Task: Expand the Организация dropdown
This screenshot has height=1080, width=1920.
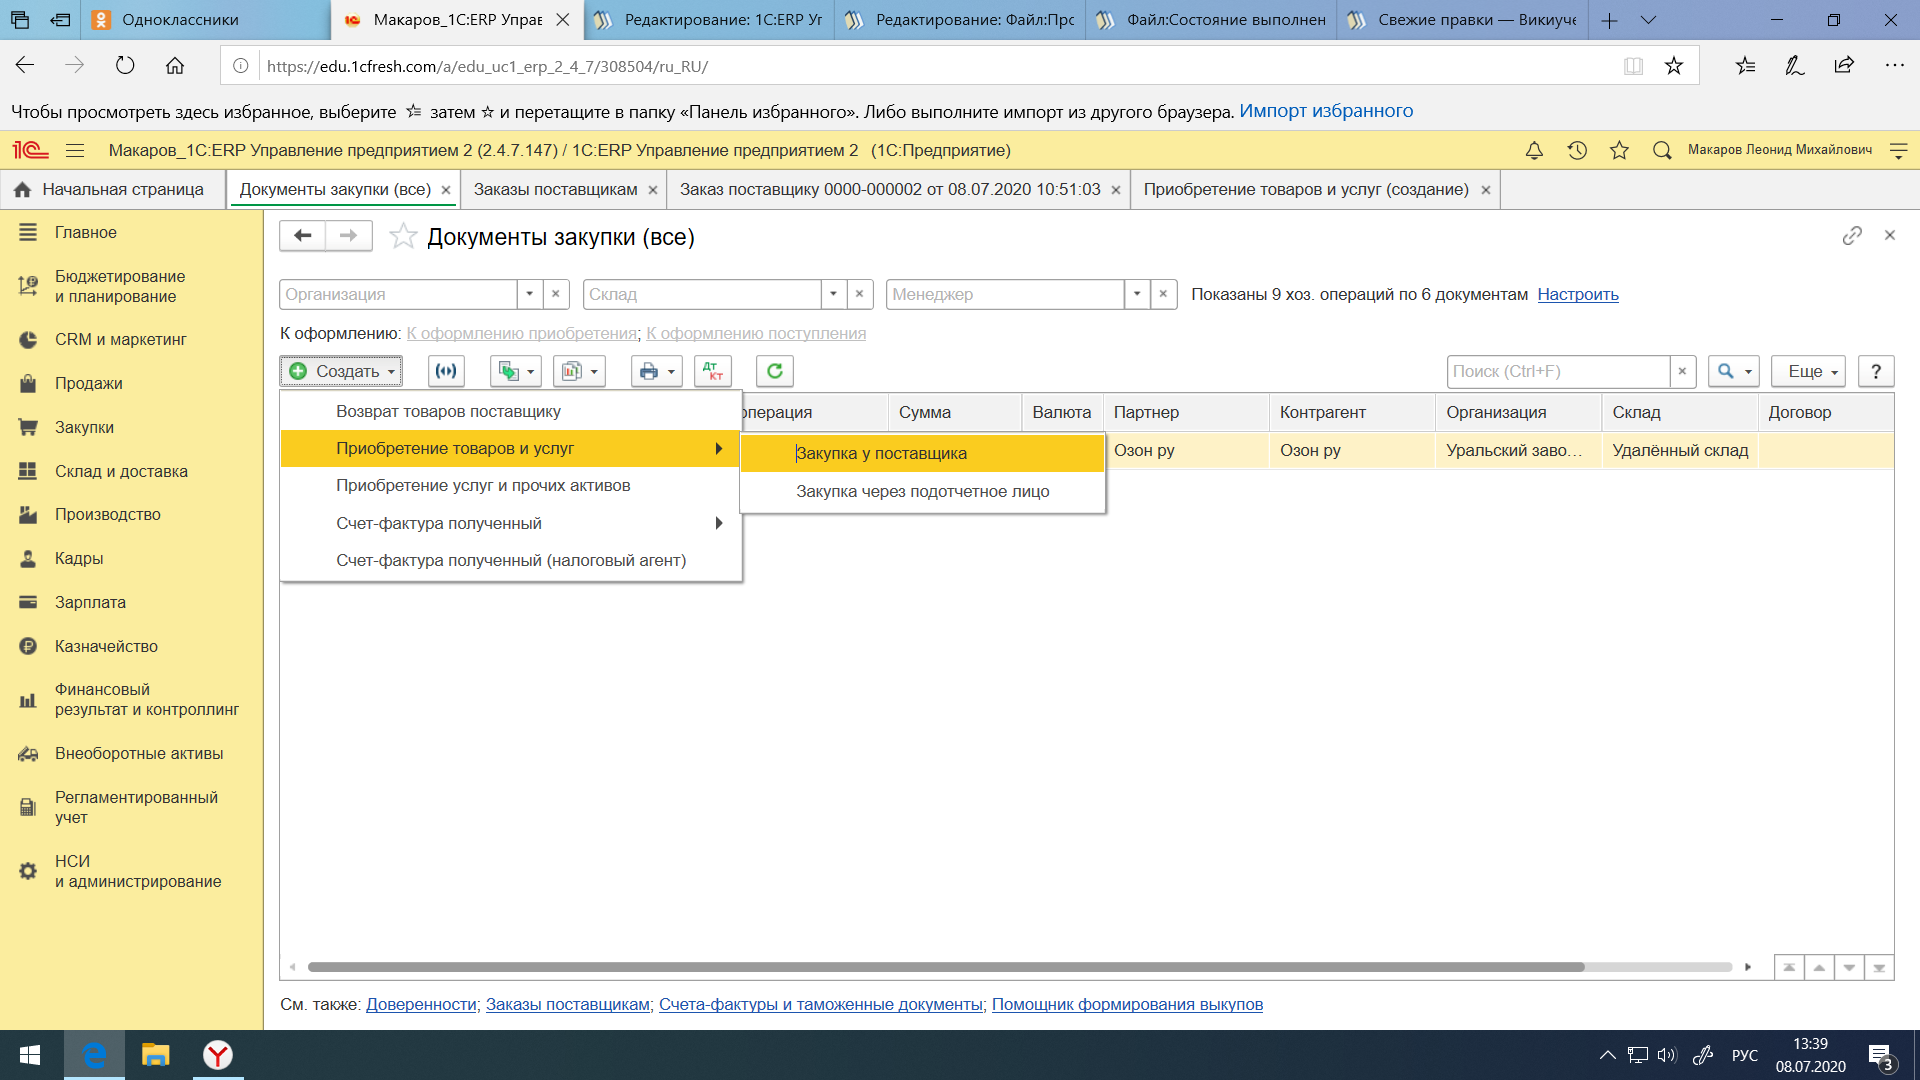Action: (530, 294)
